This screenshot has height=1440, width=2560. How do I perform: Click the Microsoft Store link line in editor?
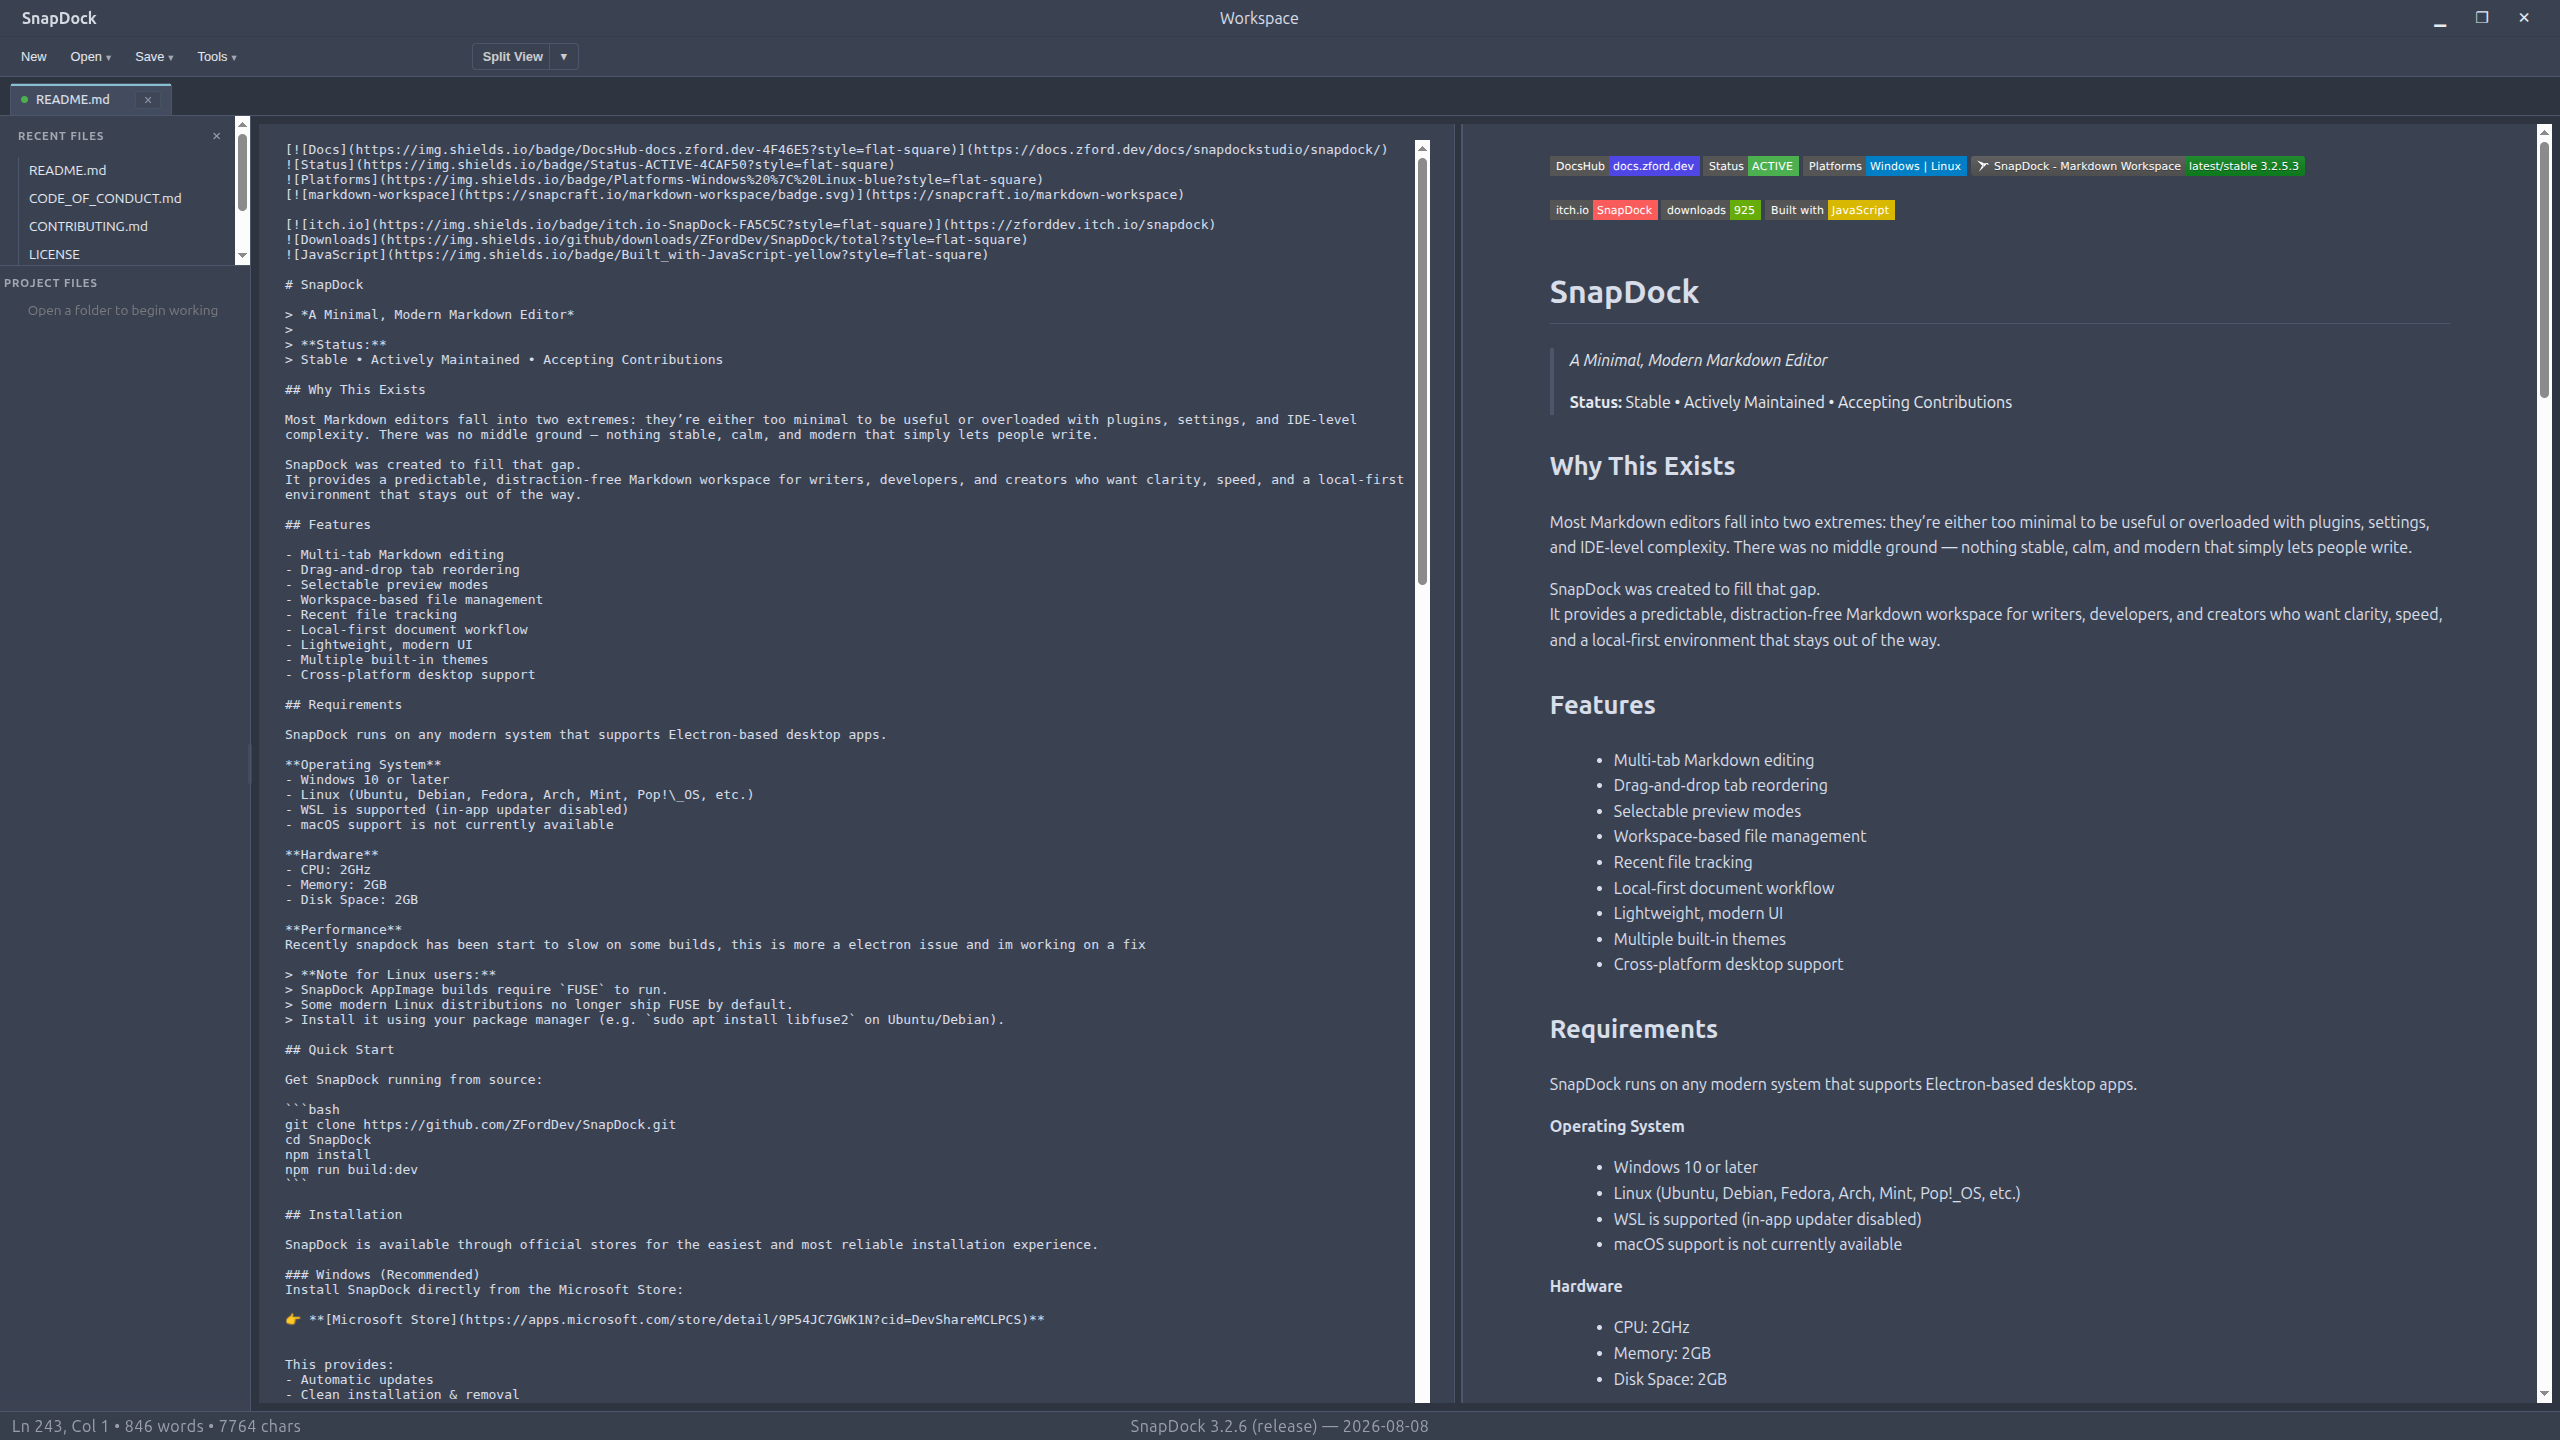665,1320
